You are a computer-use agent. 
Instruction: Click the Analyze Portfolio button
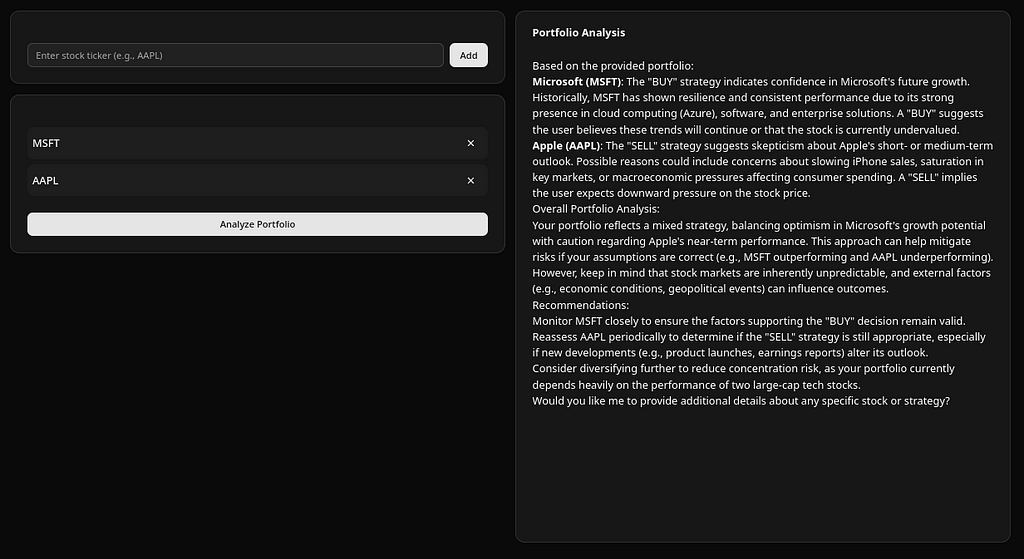pyautogui.click(x=257, y=224)
